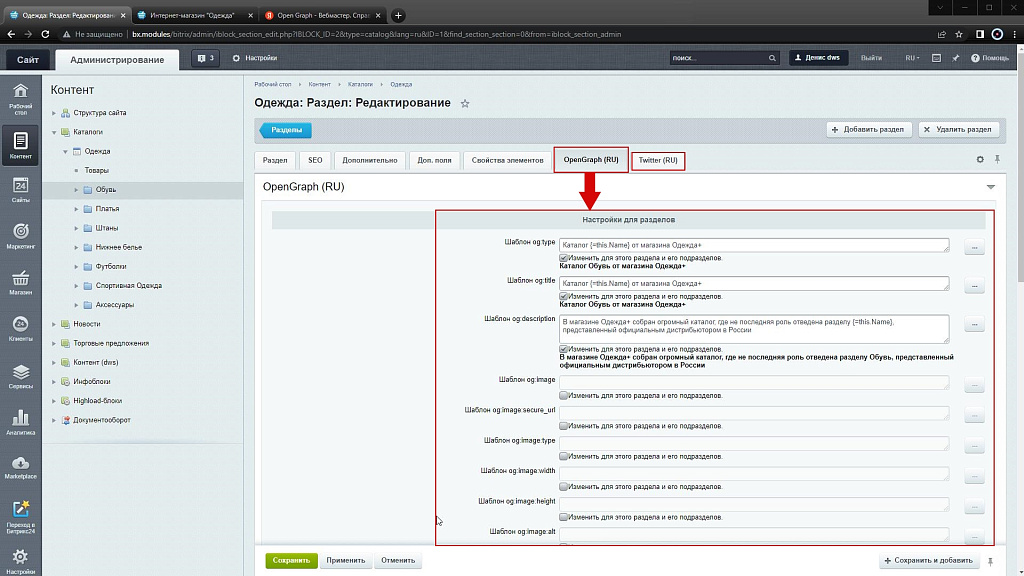The height and width of the screenshot is (576, 1024).
Task: Collapse the OpenGraph (RU) panel arrow
Action: click(x=991, y=187)
